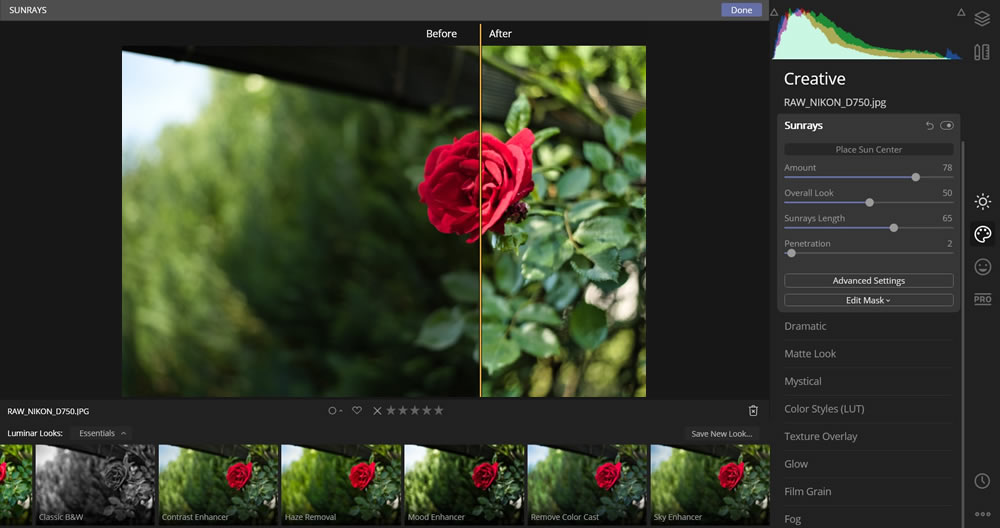Open the Edit Mask dropdown

coord(869,300)
